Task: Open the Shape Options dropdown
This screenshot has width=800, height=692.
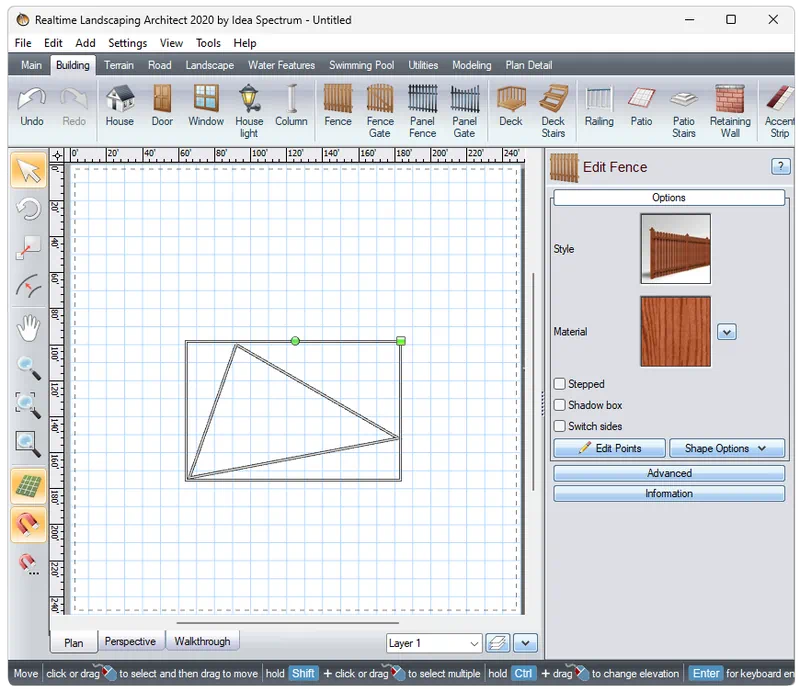Action: tap(727, 448)
